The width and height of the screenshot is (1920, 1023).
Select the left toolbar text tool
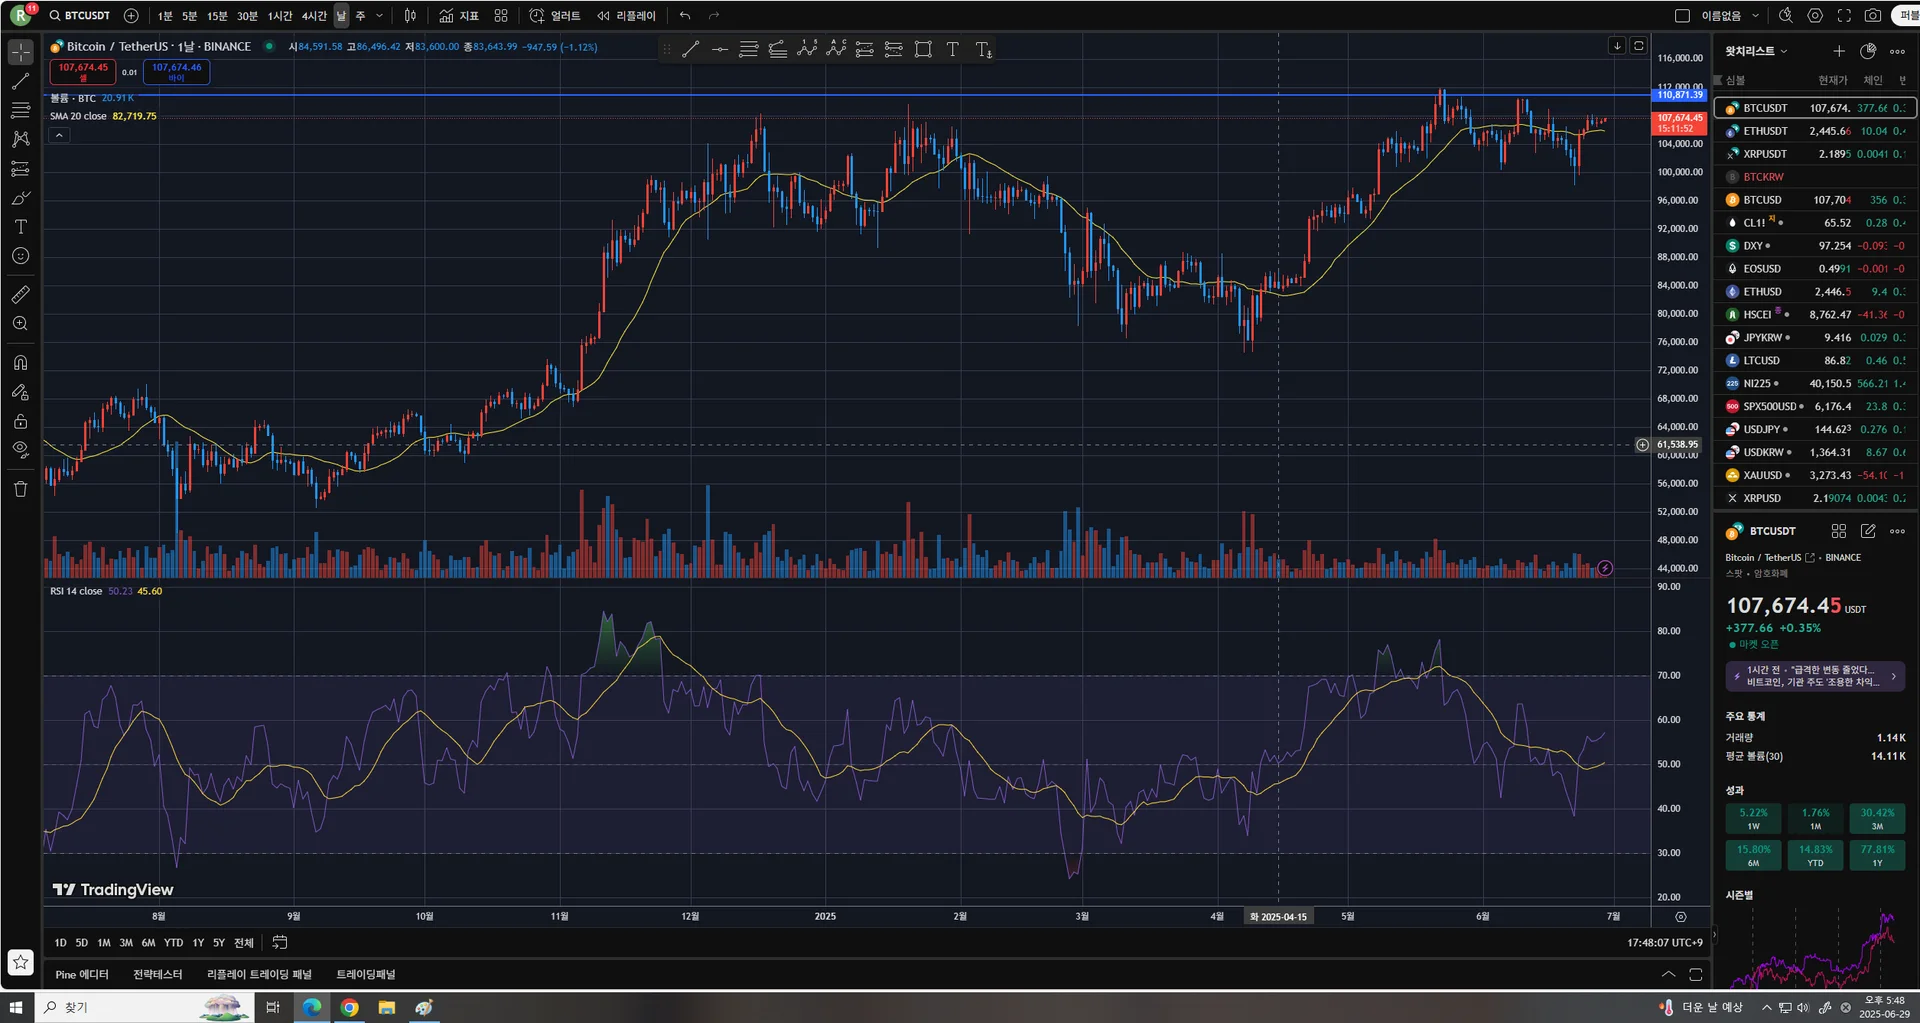pyautogui.click(x=21, y=227)
